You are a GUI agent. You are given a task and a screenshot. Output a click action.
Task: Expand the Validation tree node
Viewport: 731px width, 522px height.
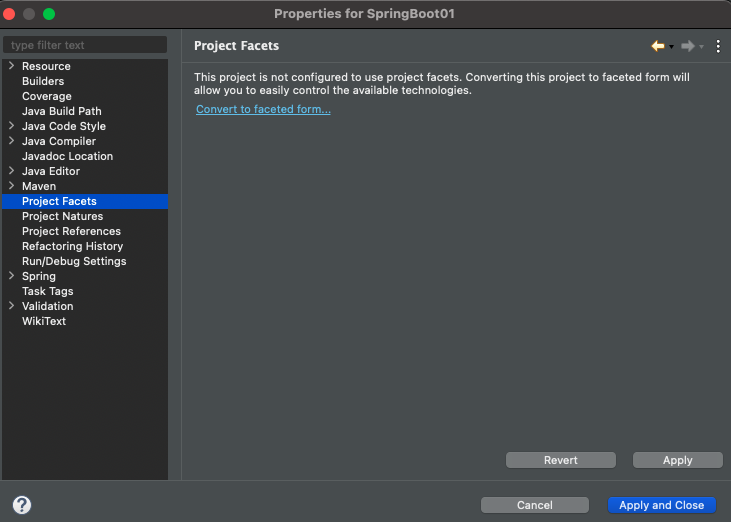[12, 306]
